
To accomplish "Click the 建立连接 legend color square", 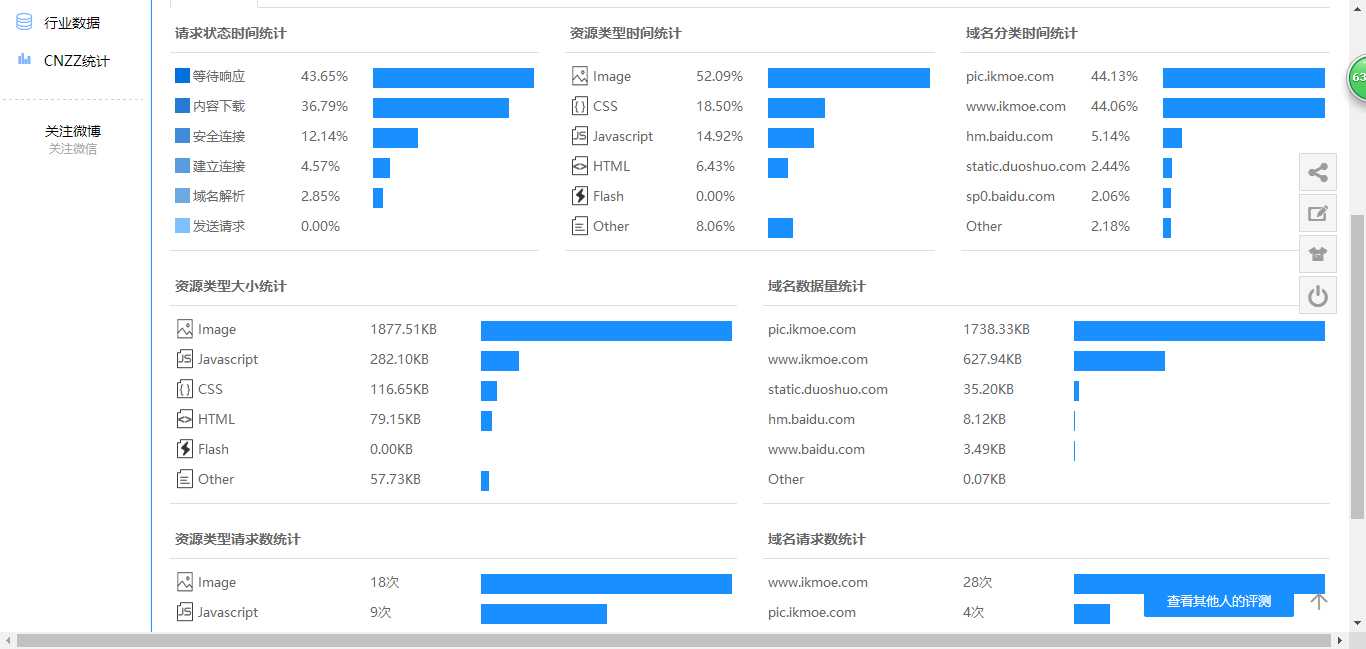I will [x=182, y=166].
